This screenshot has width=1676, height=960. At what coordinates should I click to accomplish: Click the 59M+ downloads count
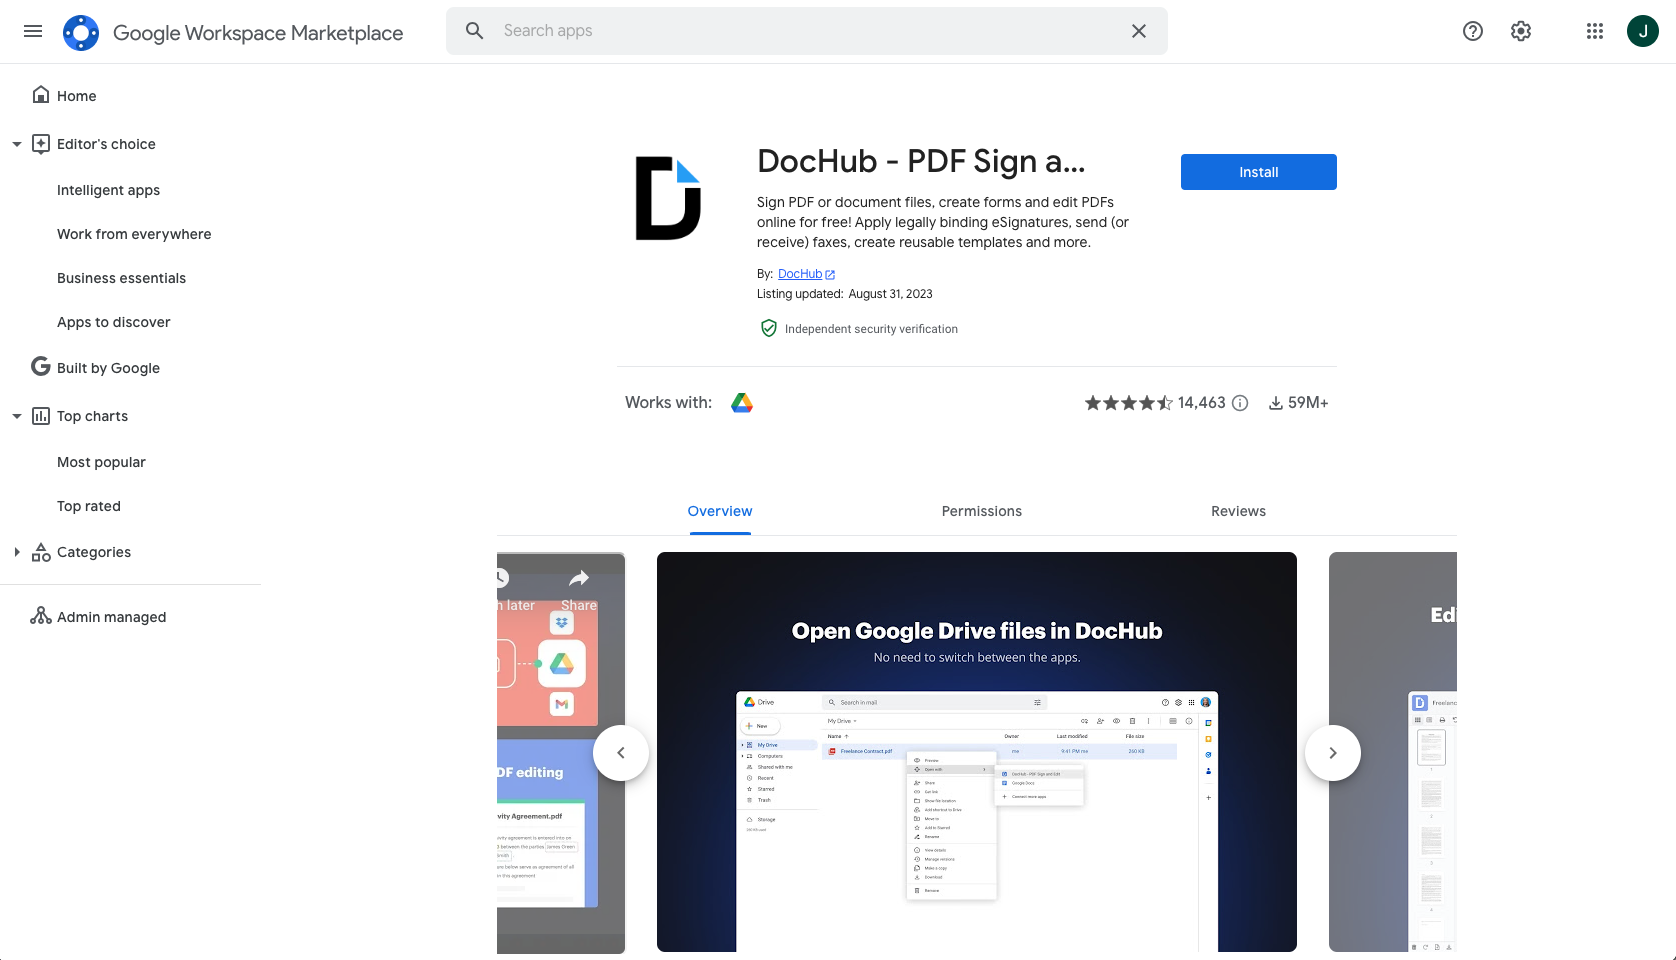tap(1308, 403)
